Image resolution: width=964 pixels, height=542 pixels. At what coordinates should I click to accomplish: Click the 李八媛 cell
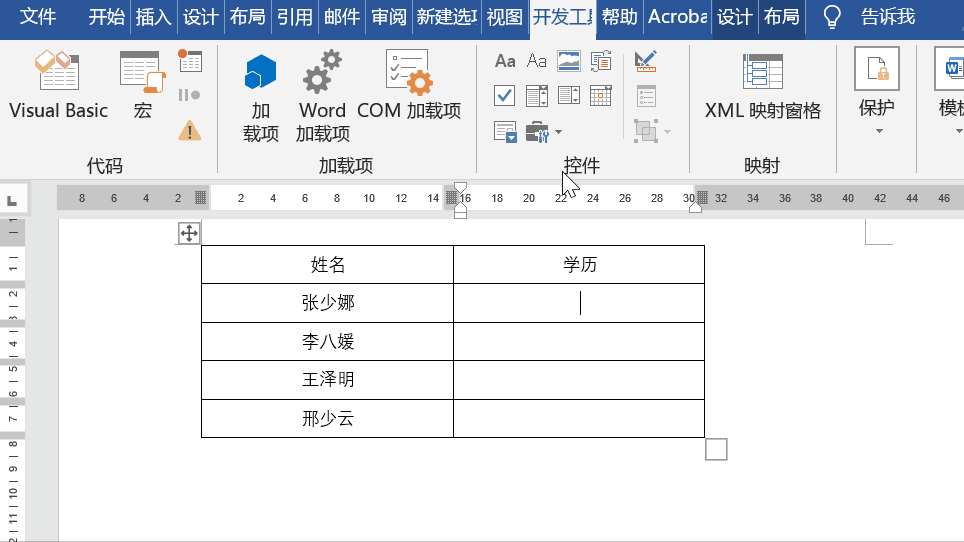[x=328, y=342]
